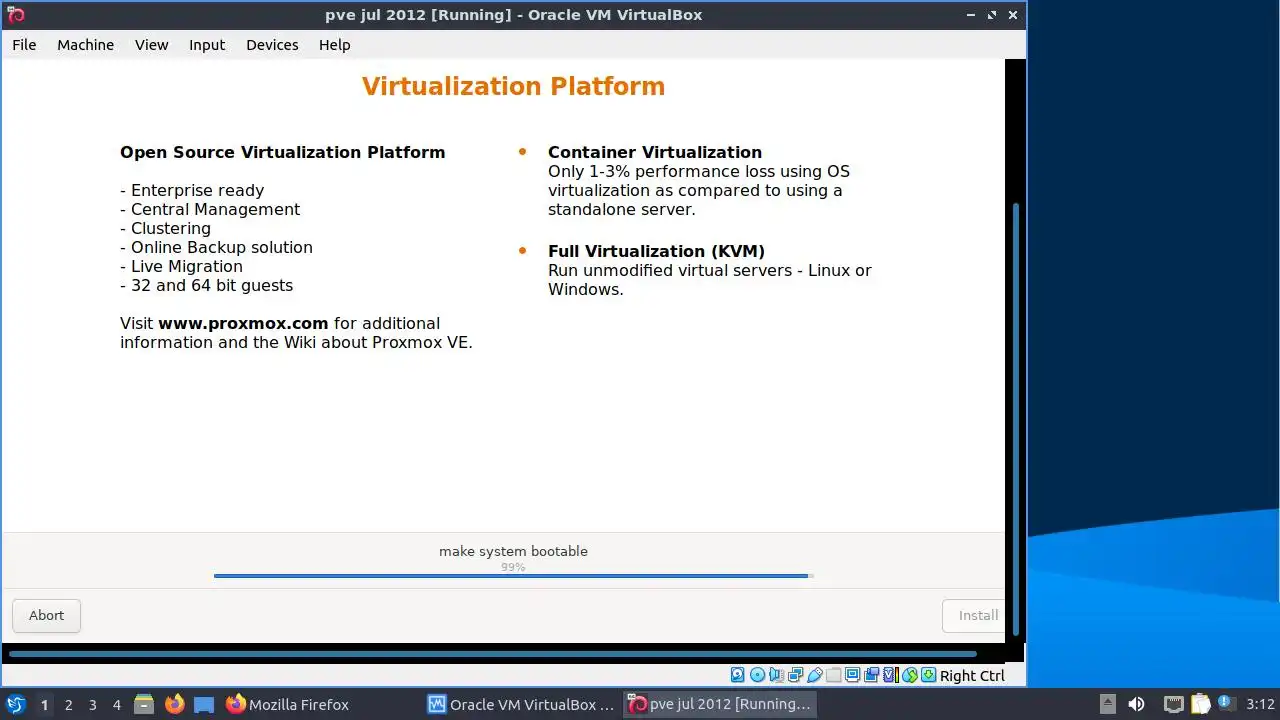This screenshot has width=1280, height=720.
Task: Open the hard disk activity indicator
Action: [x=738, y=675]
